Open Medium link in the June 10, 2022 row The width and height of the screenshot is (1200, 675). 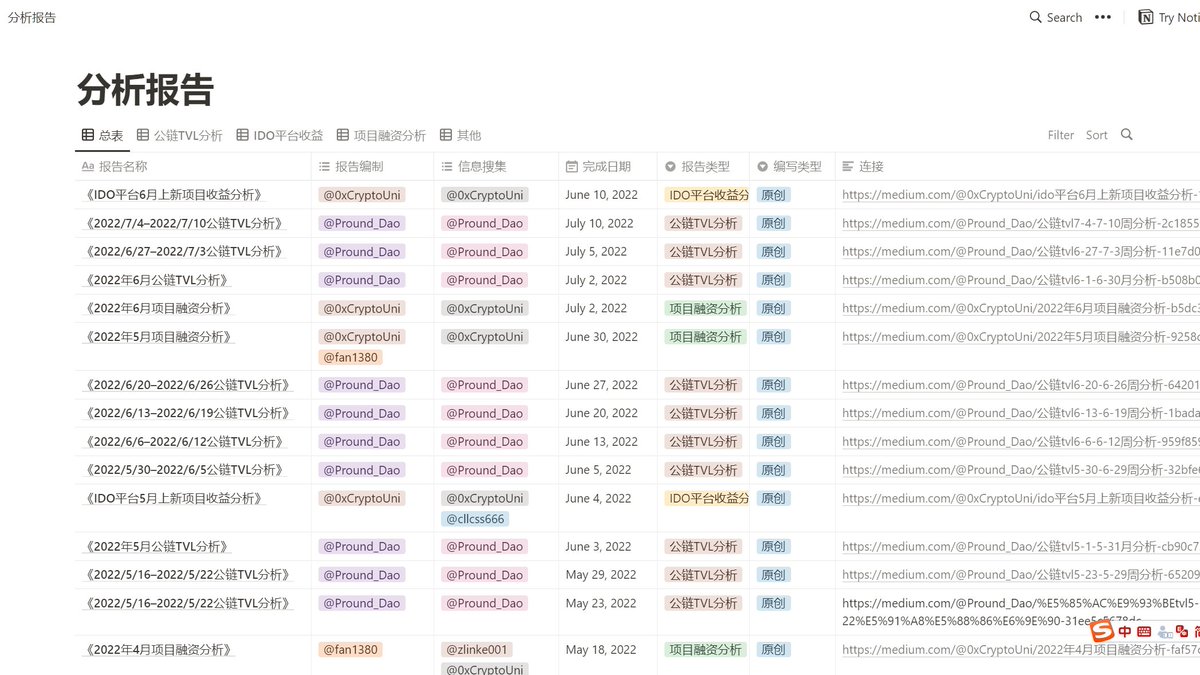tap(1020, 195)
